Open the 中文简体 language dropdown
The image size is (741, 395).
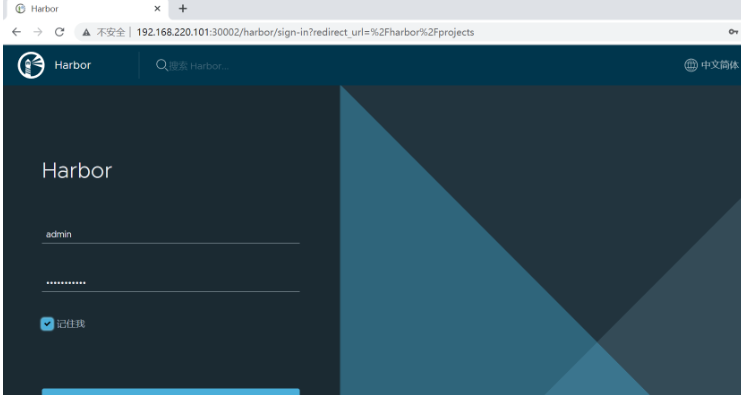pos(712,65)
